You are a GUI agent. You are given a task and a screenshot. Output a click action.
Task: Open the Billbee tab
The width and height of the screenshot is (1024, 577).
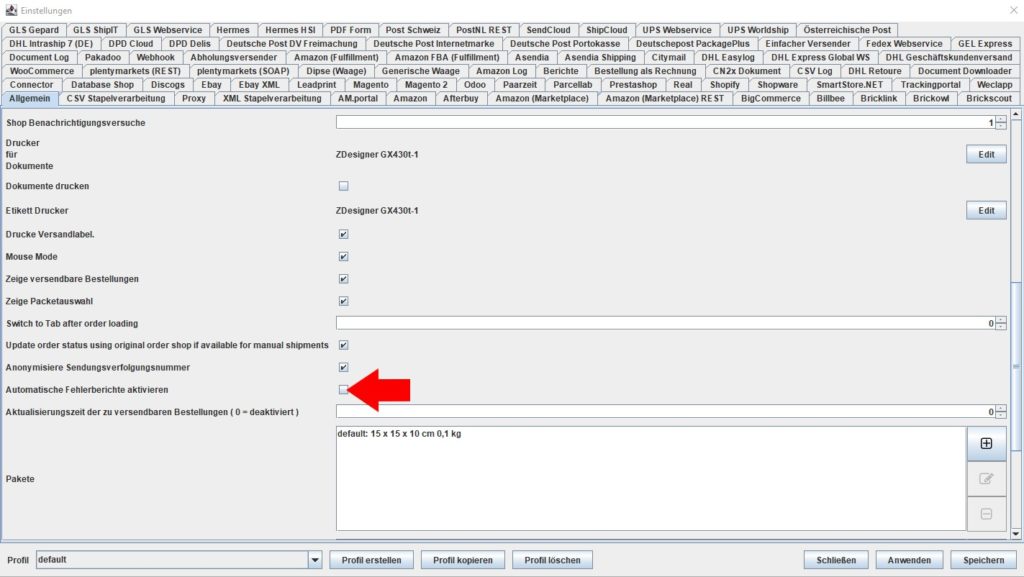[831, 99]
